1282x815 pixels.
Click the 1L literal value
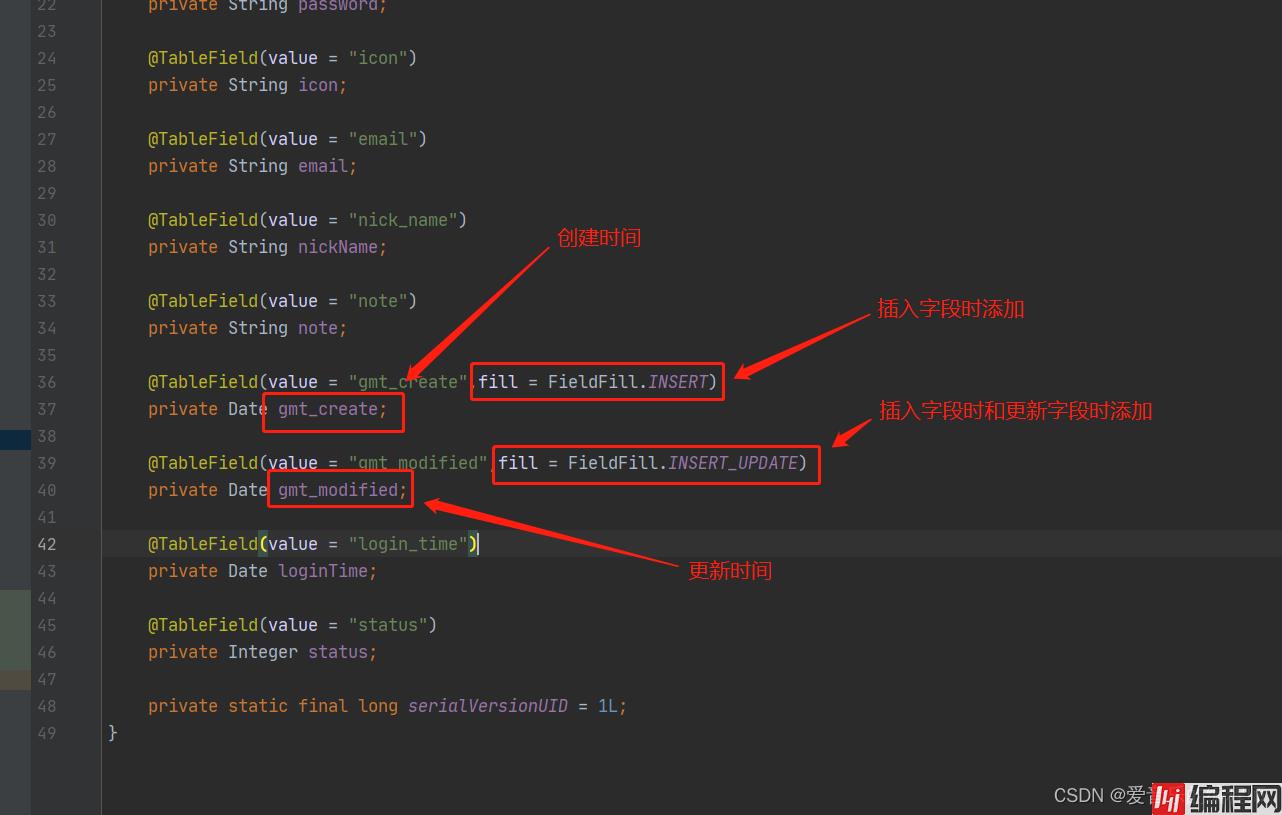(608, 706)
